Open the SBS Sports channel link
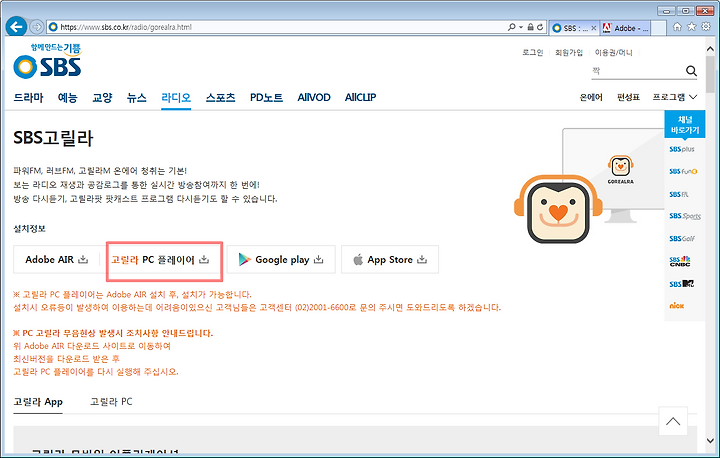720x458 pixels. pos(685,216)
